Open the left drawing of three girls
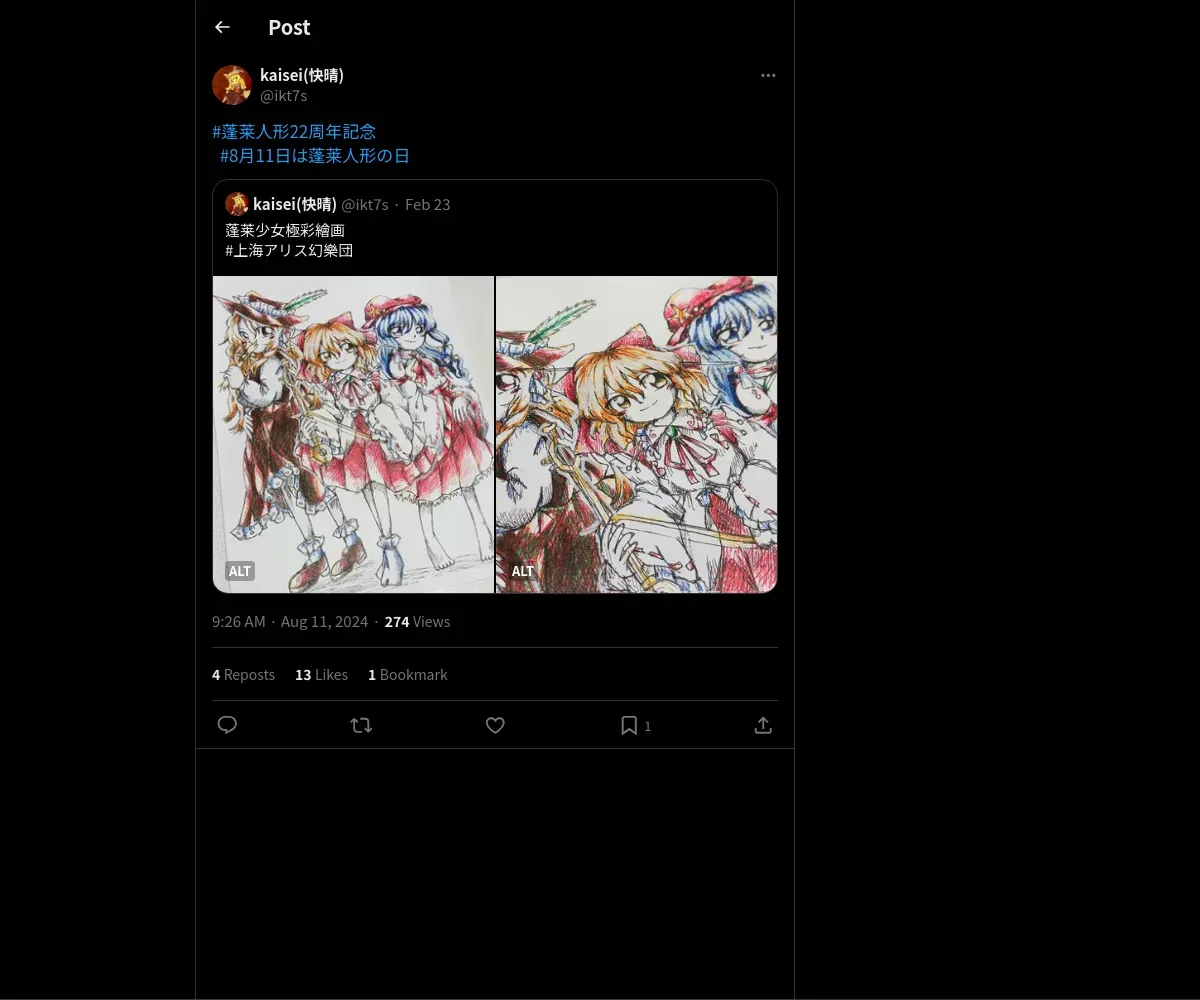Viewport: 1200px width, 1000px height. click(353, 434)
